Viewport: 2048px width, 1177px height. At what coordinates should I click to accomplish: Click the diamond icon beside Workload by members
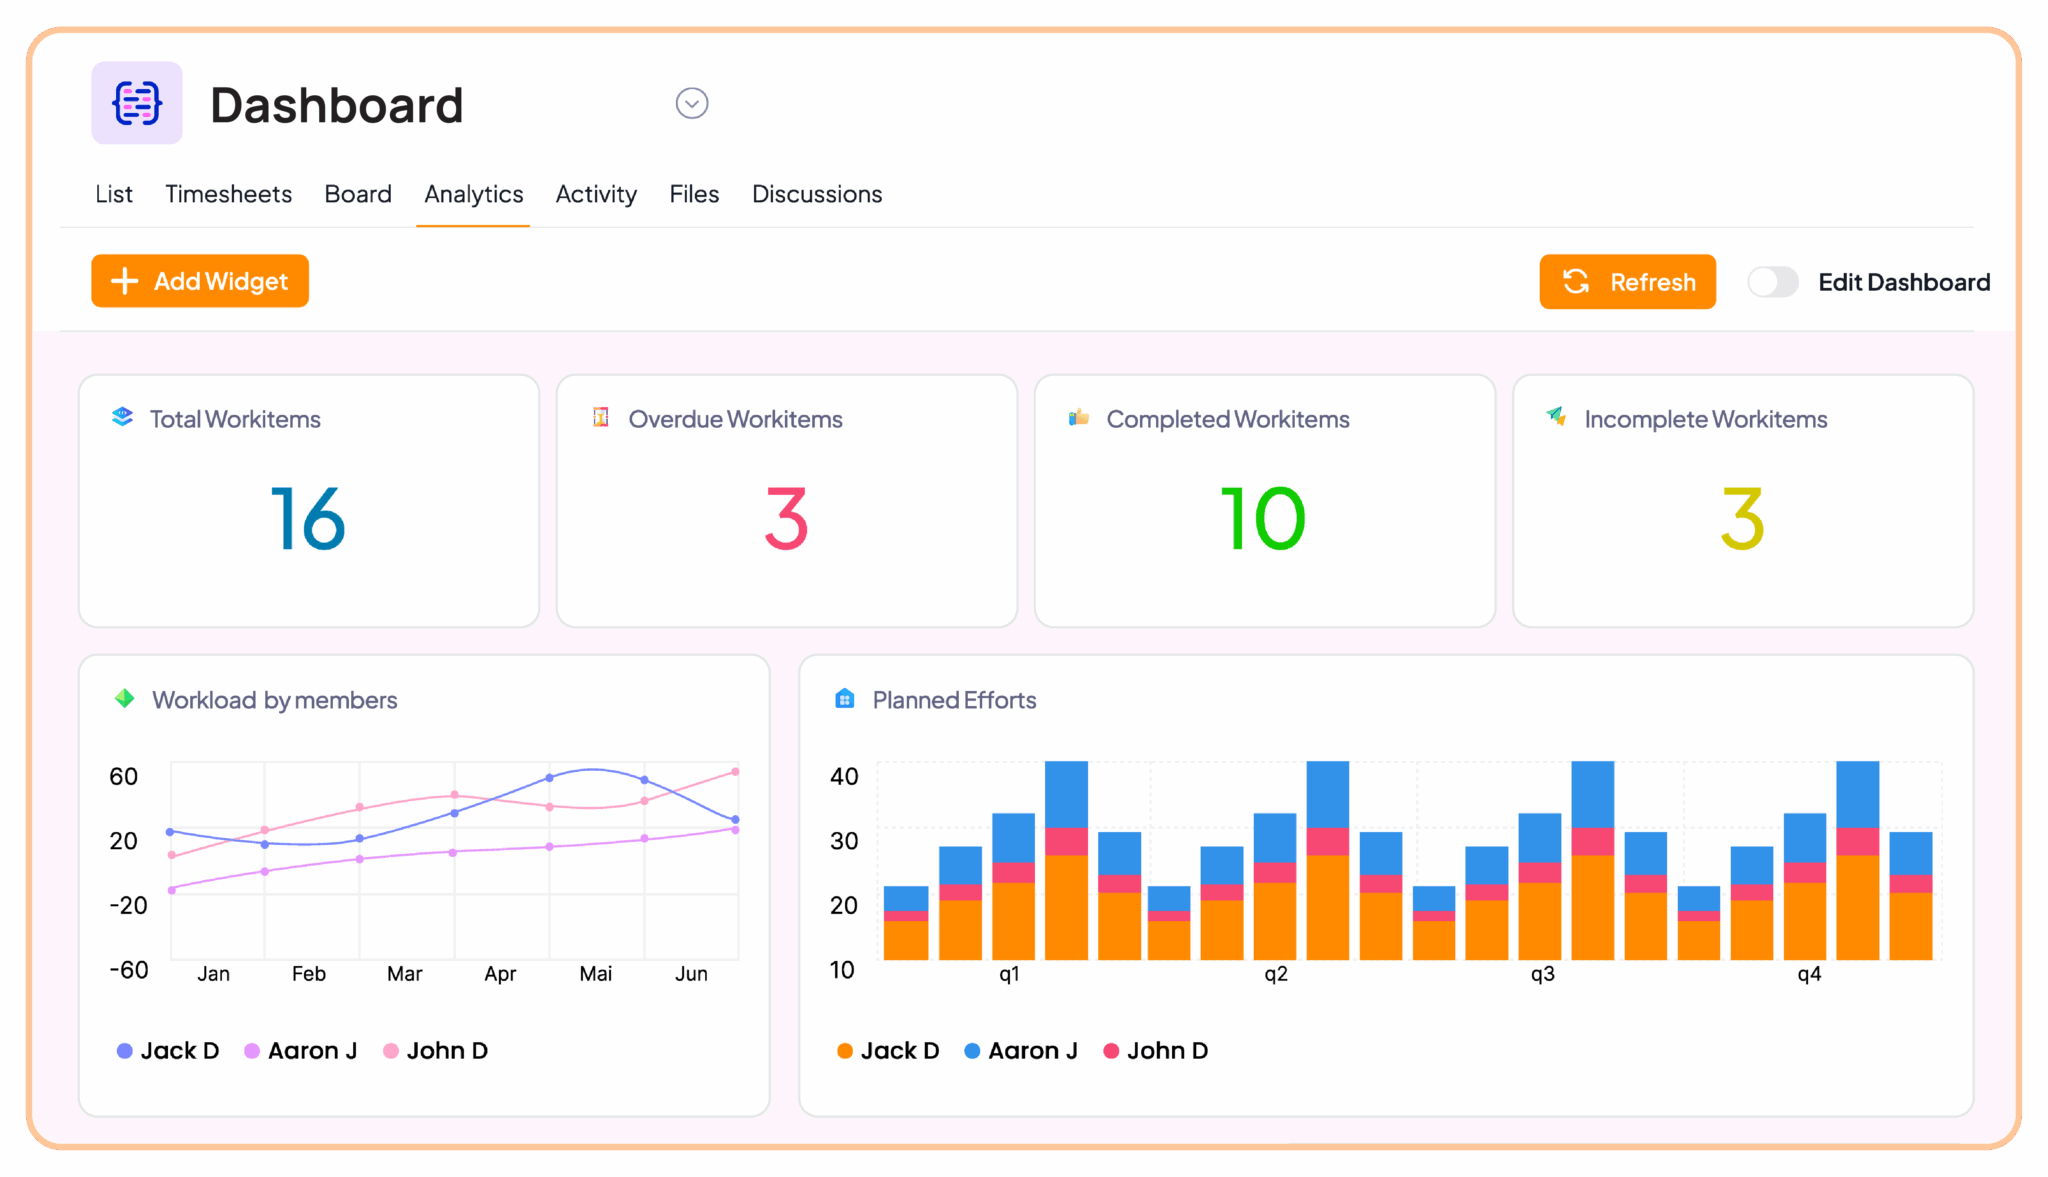point(125,699)
